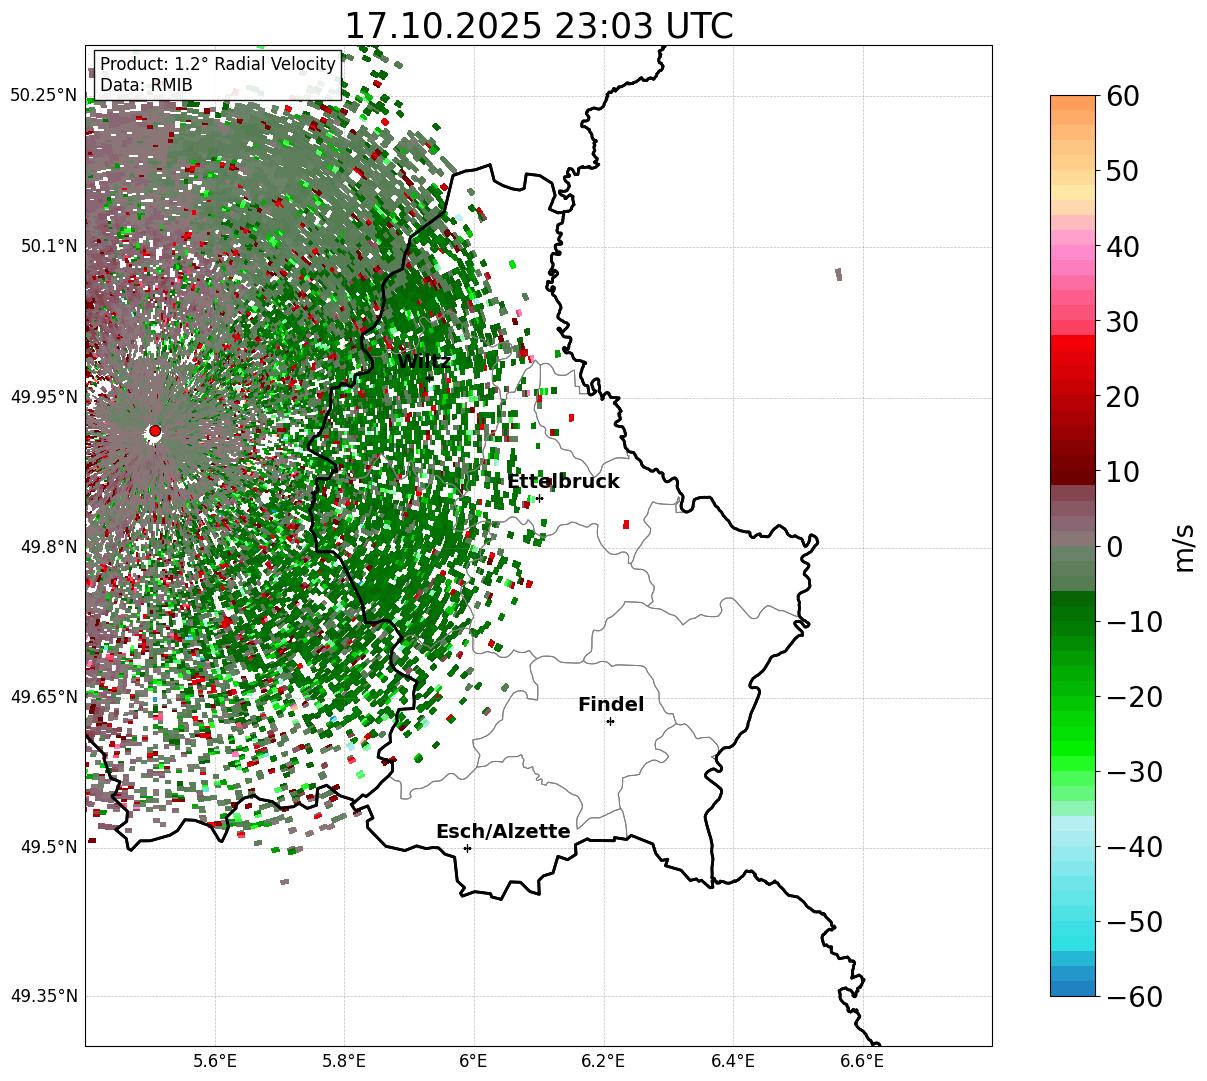Viewport: 1207px width, 1081px height.
Task: Click the 49.35°N latitude tick label
Action: tap(43, 996)
